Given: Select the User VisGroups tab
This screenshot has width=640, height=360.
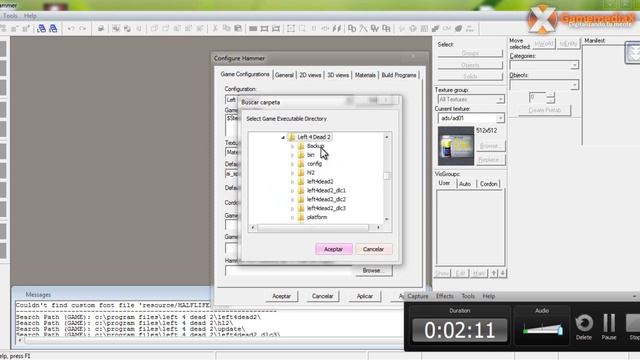Looking at the screenshot, I should pyautogui.click(x=444, y=183).
